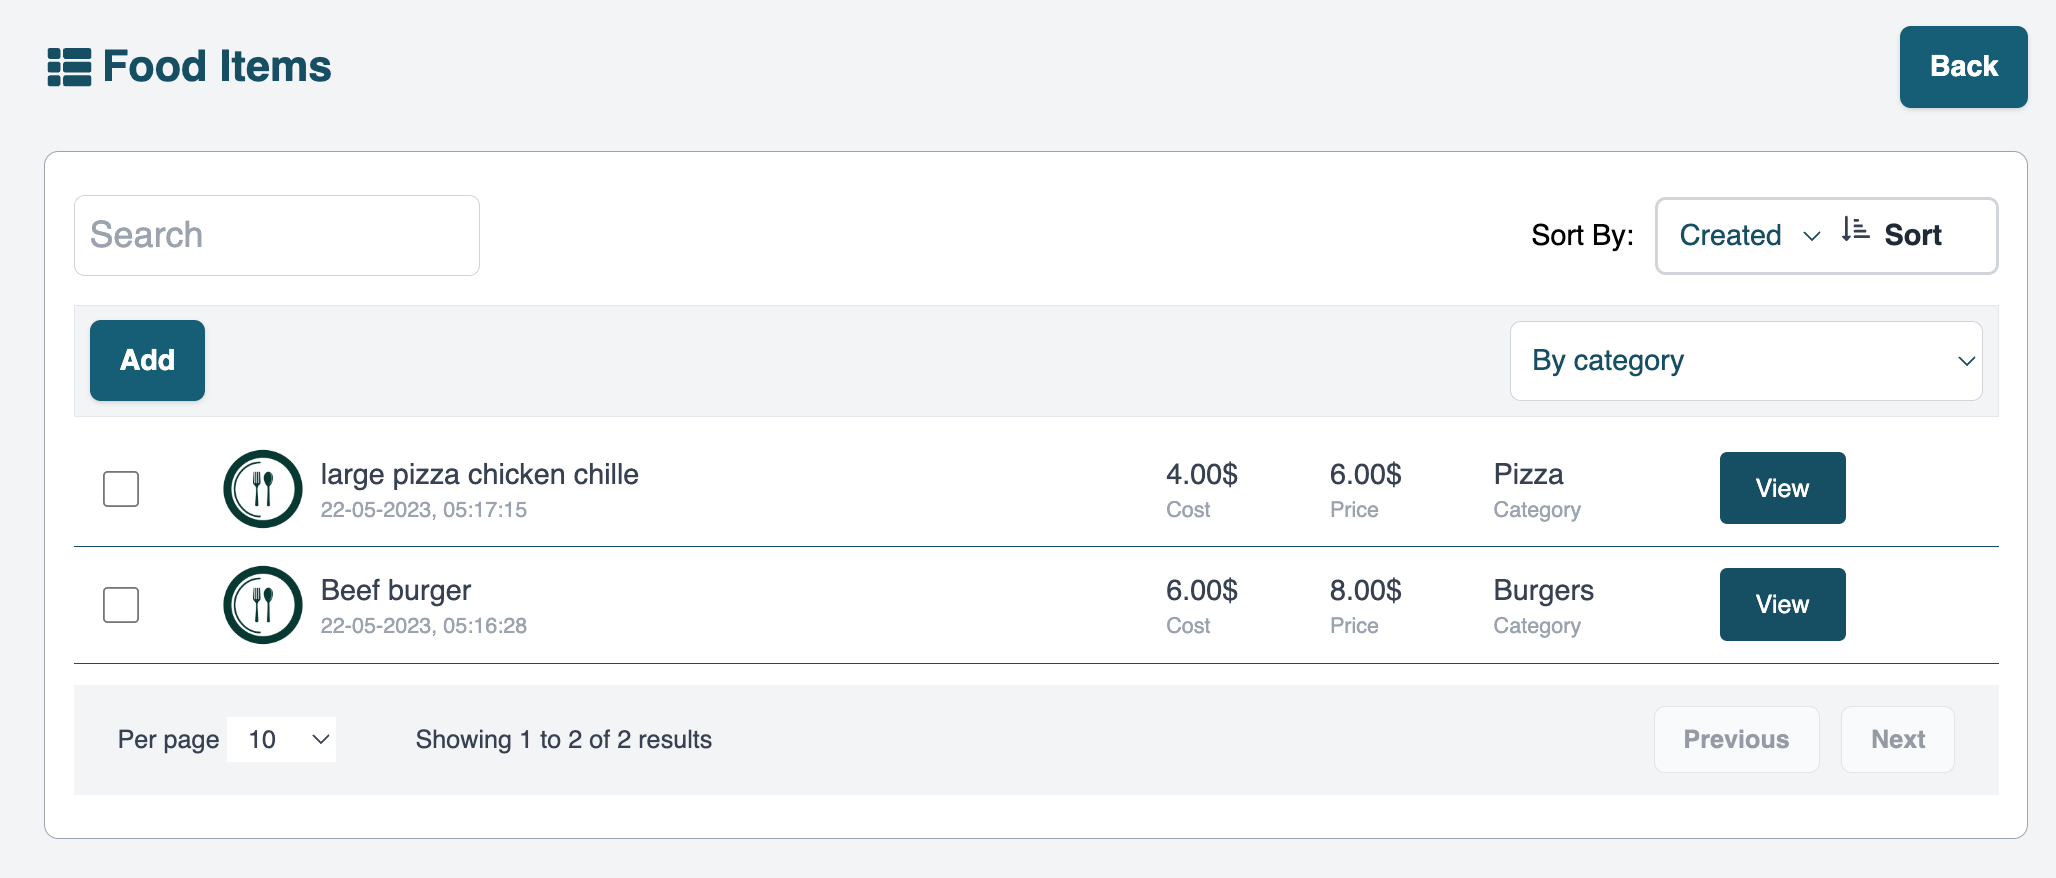
Task: Go to the Next page
Action: pos(1897,740)
